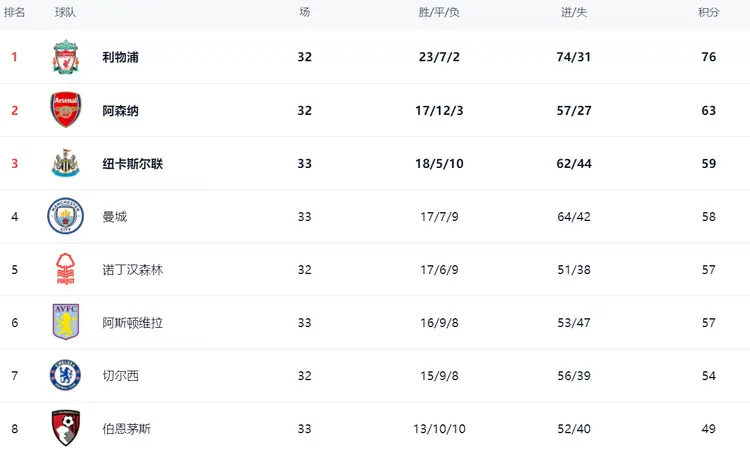This screenshot has width=750, height=454.
Task: Click the Newcastle United crest
Action: (66, 163)
